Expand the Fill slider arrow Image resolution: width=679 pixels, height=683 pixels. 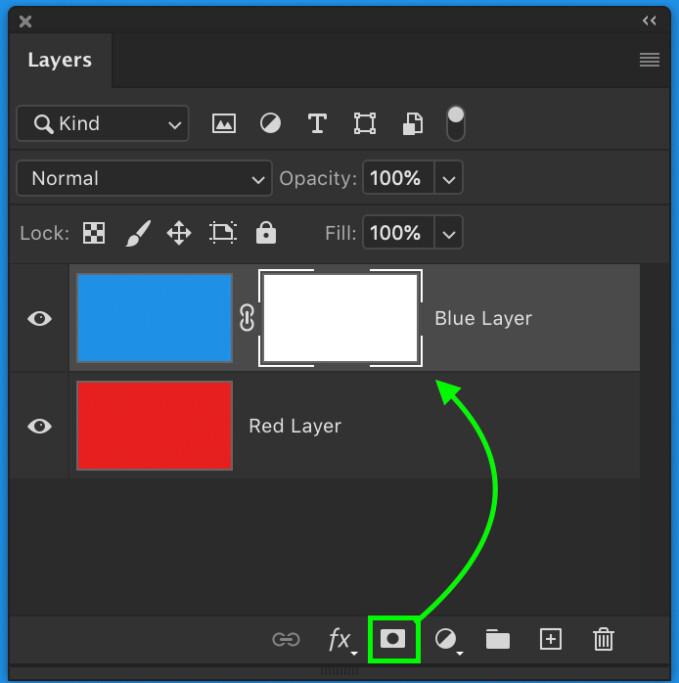coord(449,233)
